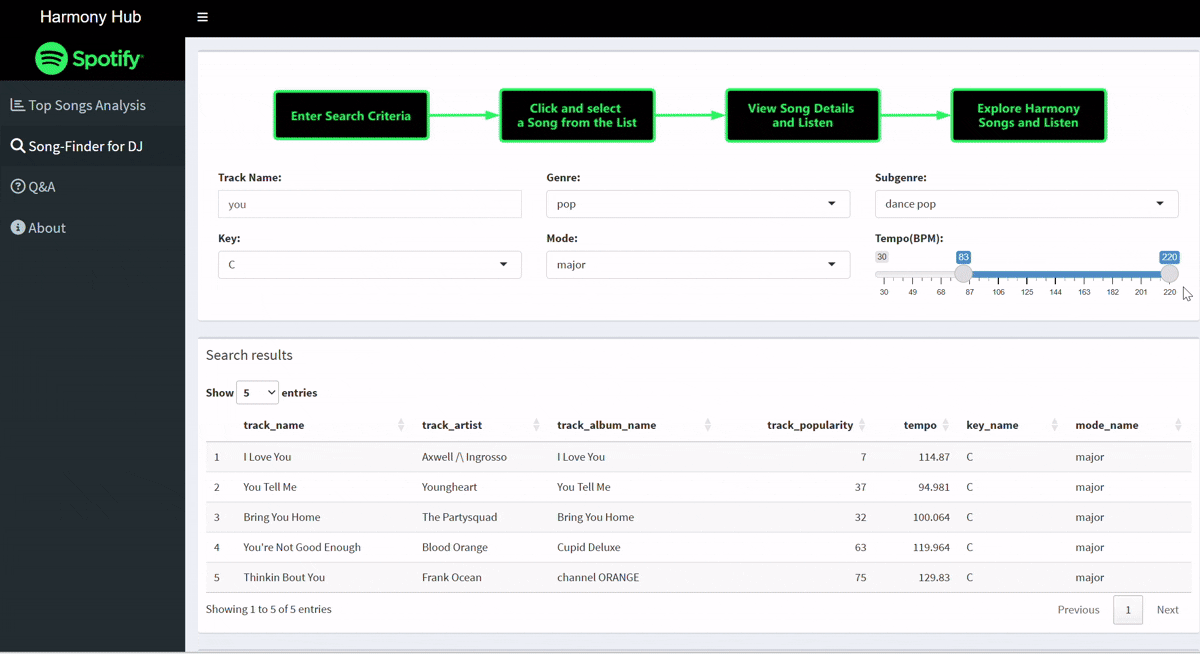1200x654 pixels.
Task: Click the Search results heading
Action: click(x=249, y=355)
